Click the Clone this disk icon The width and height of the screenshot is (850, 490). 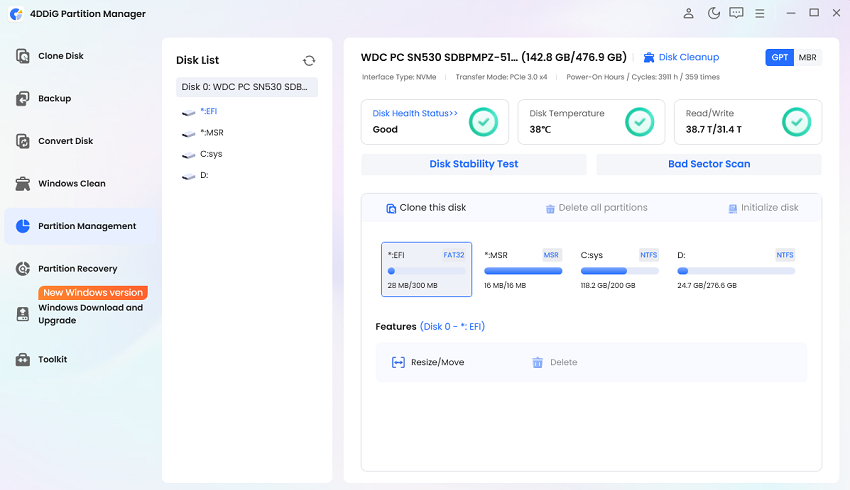[391, 209]
